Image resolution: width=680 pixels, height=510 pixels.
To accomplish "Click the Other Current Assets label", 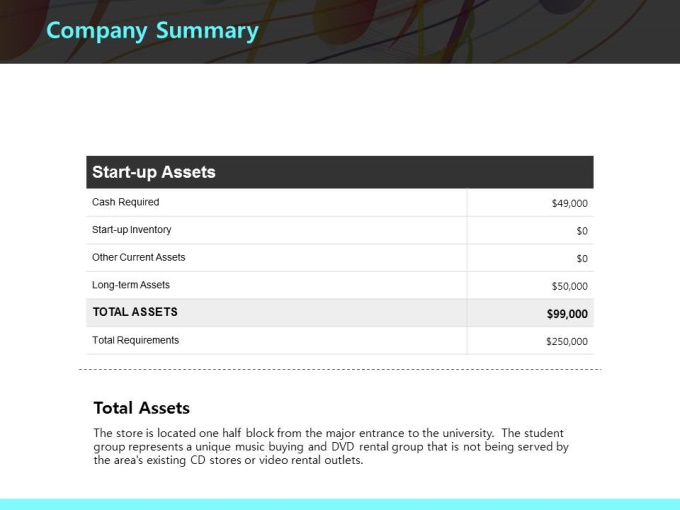I will click(x=138, y=257).
